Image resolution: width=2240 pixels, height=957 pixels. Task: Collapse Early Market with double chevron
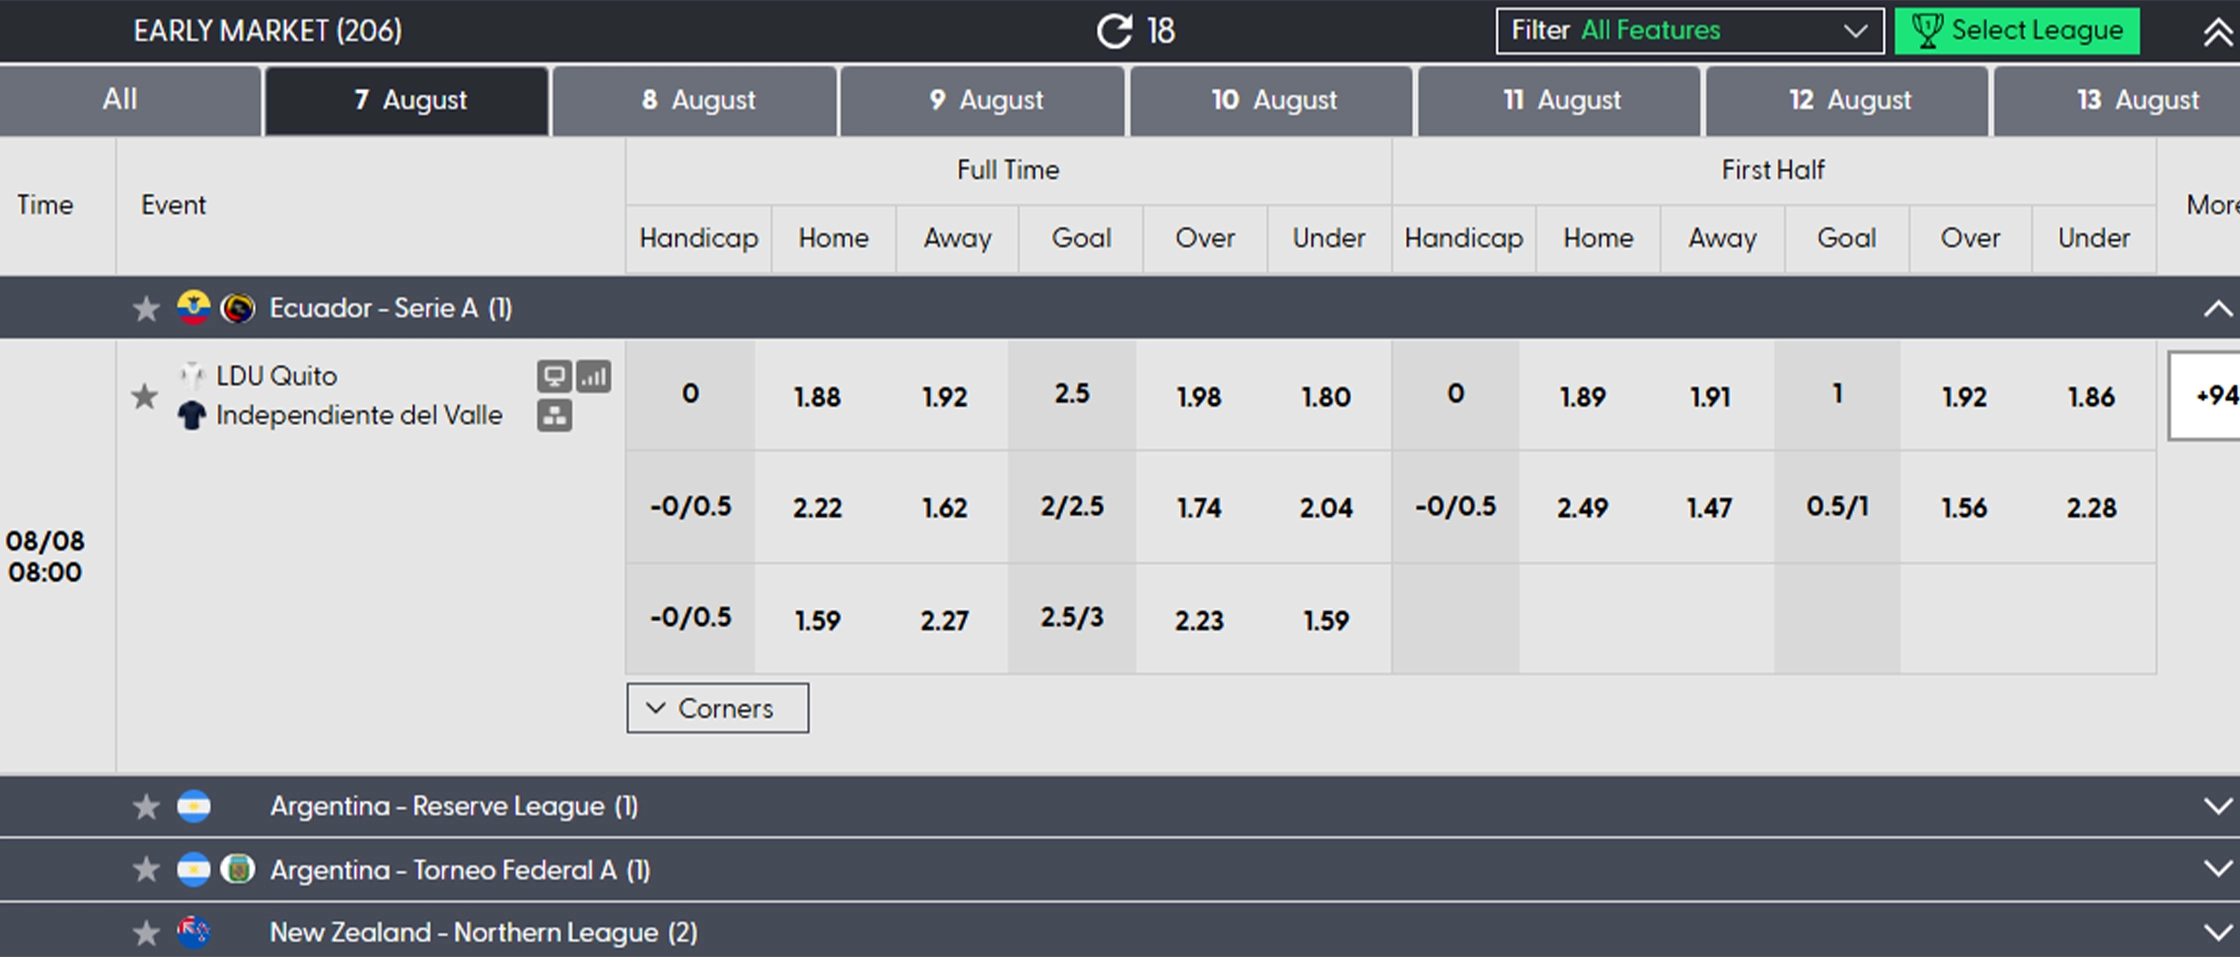pyautogui.click(x=2217, y=32)
